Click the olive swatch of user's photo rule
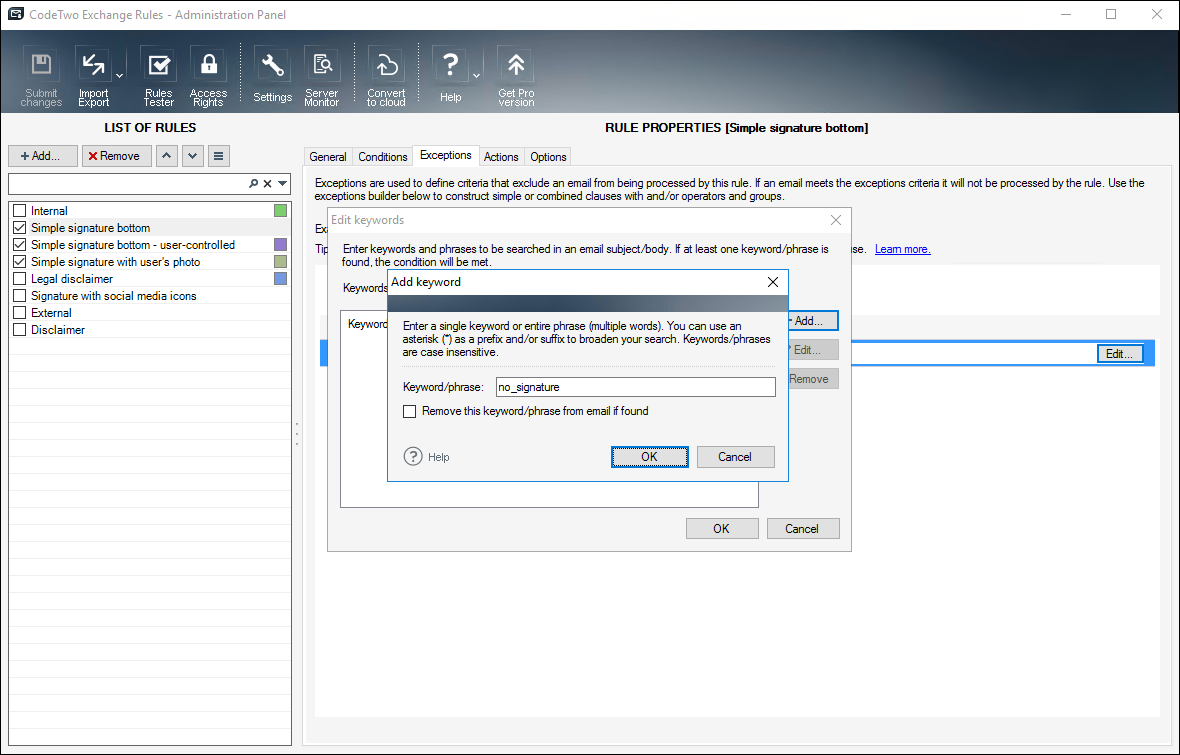 tap(281, 262)
